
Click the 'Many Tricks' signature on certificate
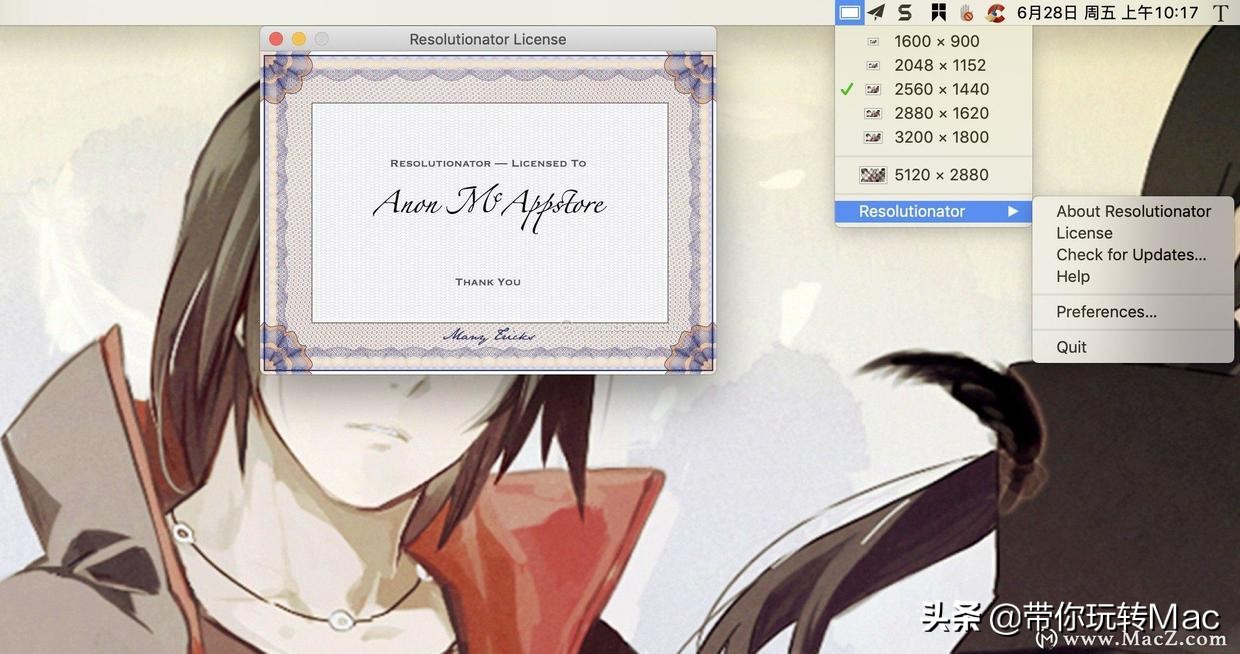click(x=489, y=336)
